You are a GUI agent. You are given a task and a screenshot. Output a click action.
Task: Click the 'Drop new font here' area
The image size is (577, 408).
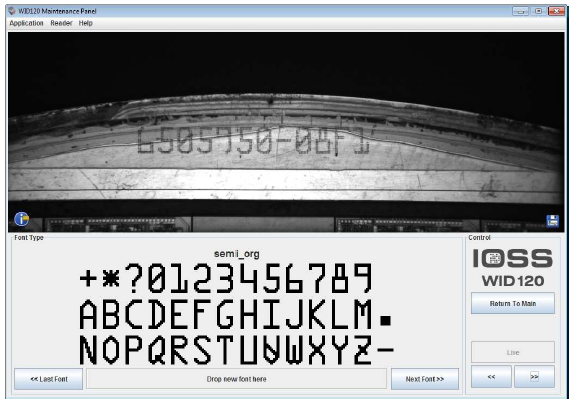pyautogui.click(x=236, y=379)
